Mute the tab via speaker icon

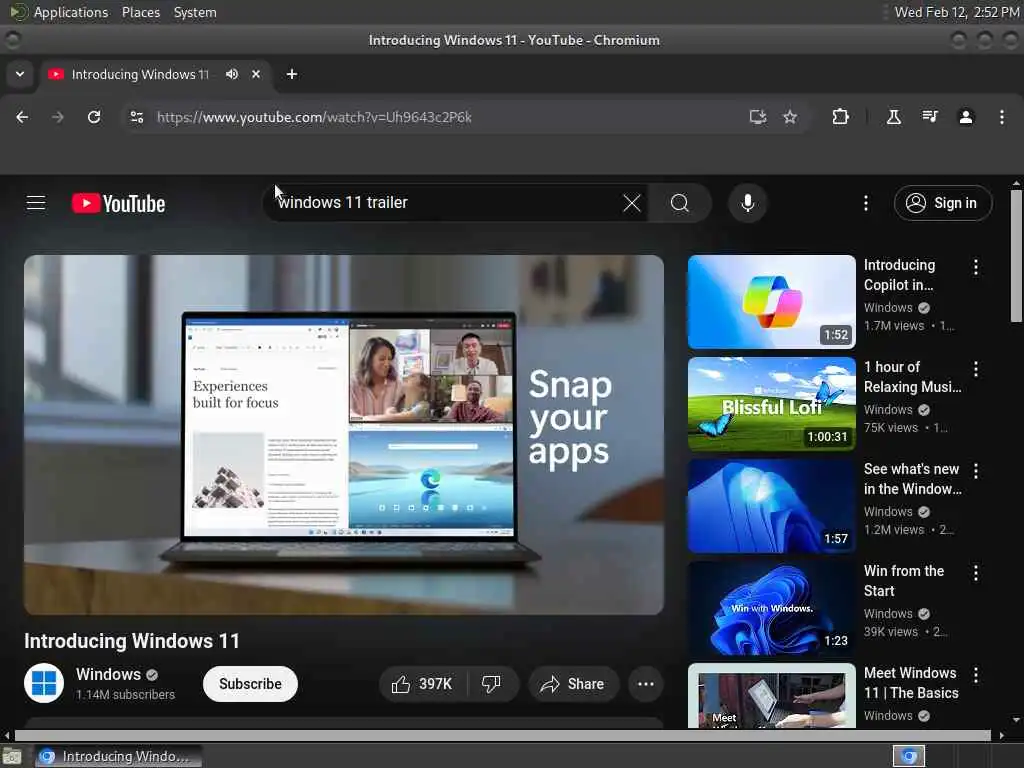point(232,74)
